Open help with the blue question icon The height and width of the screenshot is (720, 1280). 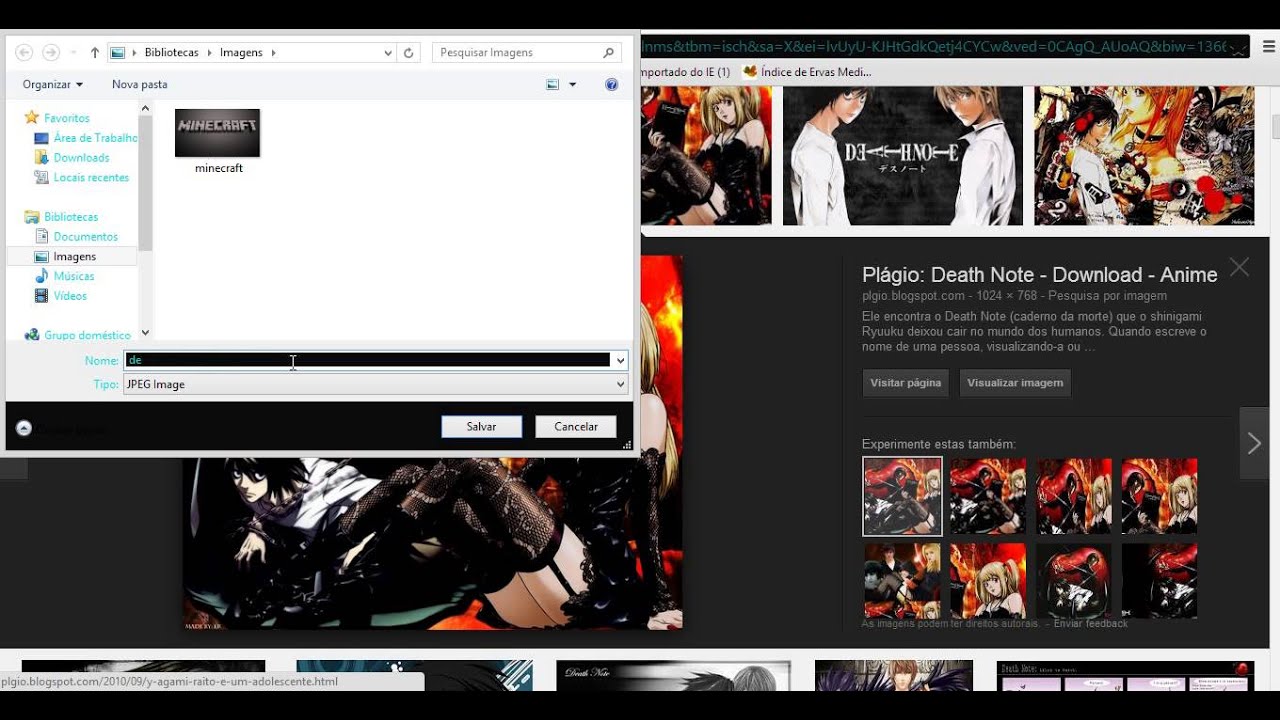click(612, 84)
